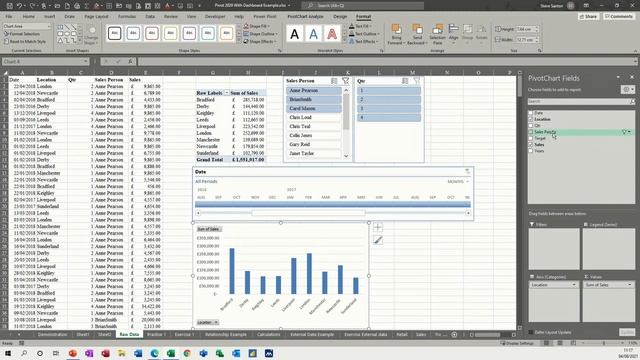Switch to the PivotChart Analyze tab
Image resolution: width=640 pixels, height=360 pixels.
(305, 16)
